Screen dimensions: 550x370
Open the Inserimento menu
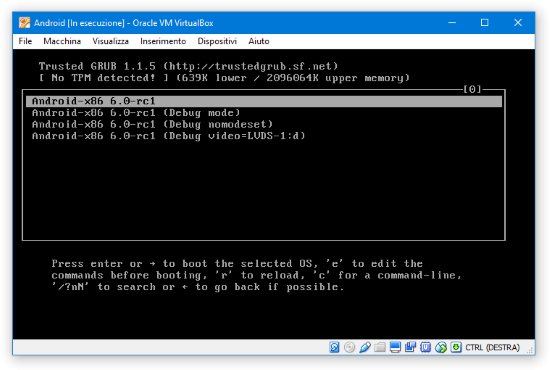[x=163, y=41]
